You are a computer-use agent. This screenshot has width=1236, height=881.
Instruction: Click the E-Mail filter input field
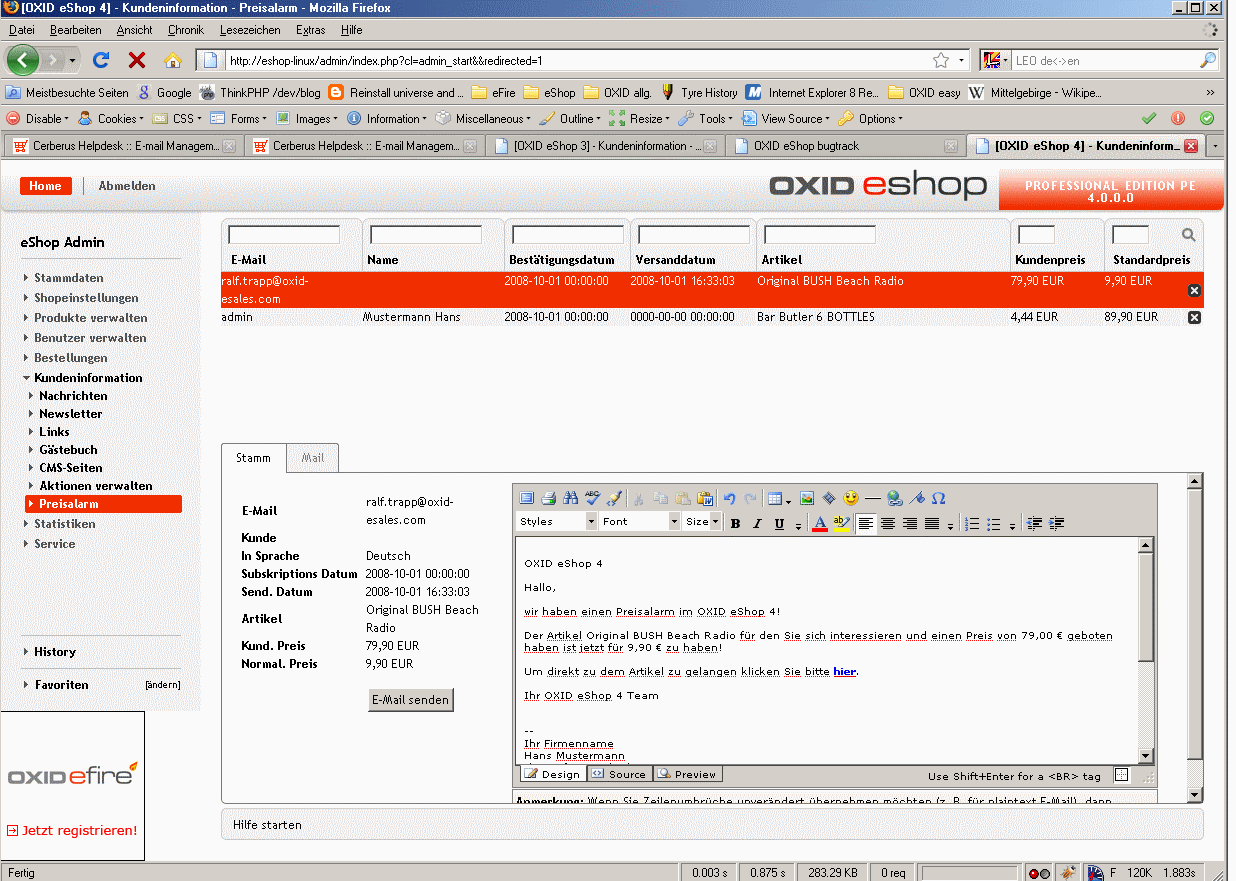[284, 235]
